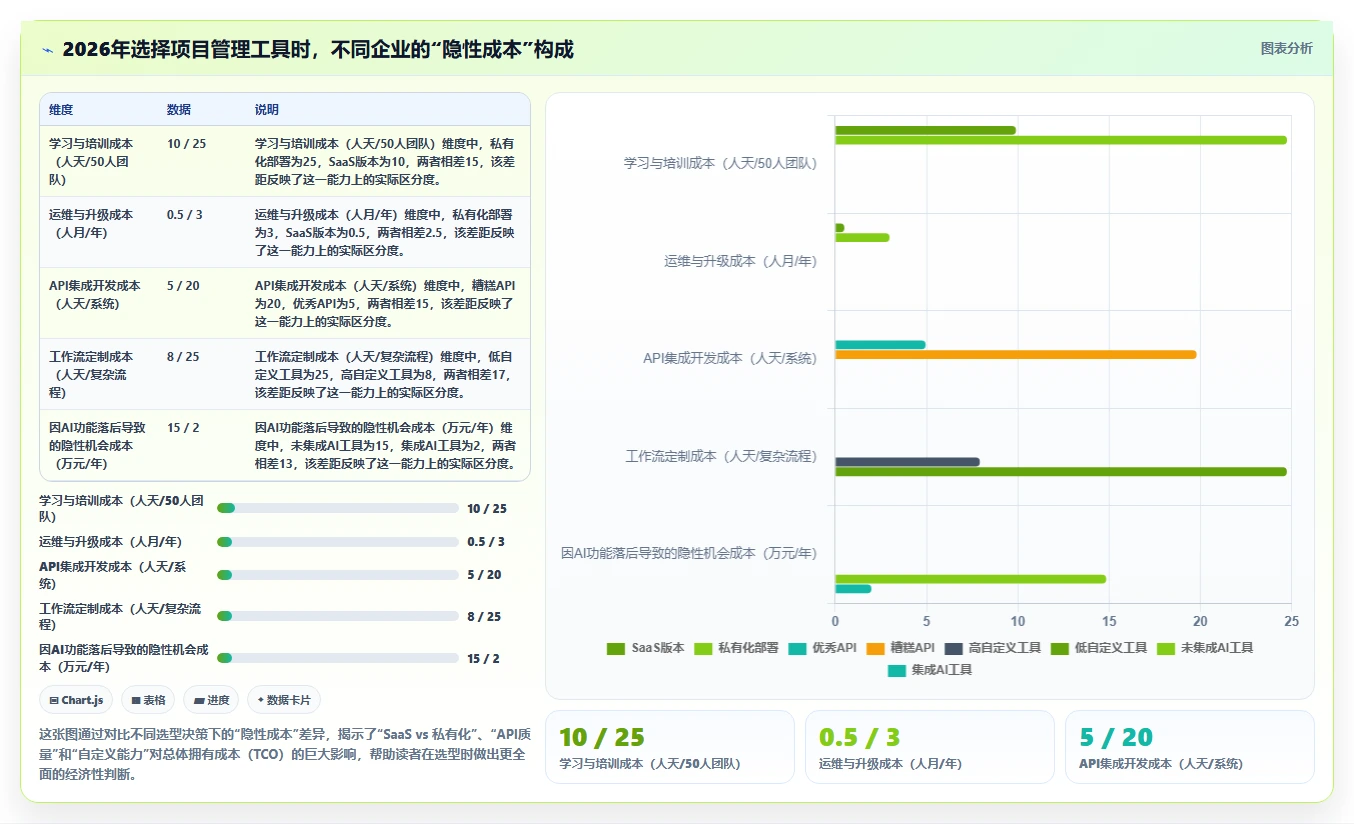
Task: Click the summary paragraph below tags
Action: coord(283,754)
